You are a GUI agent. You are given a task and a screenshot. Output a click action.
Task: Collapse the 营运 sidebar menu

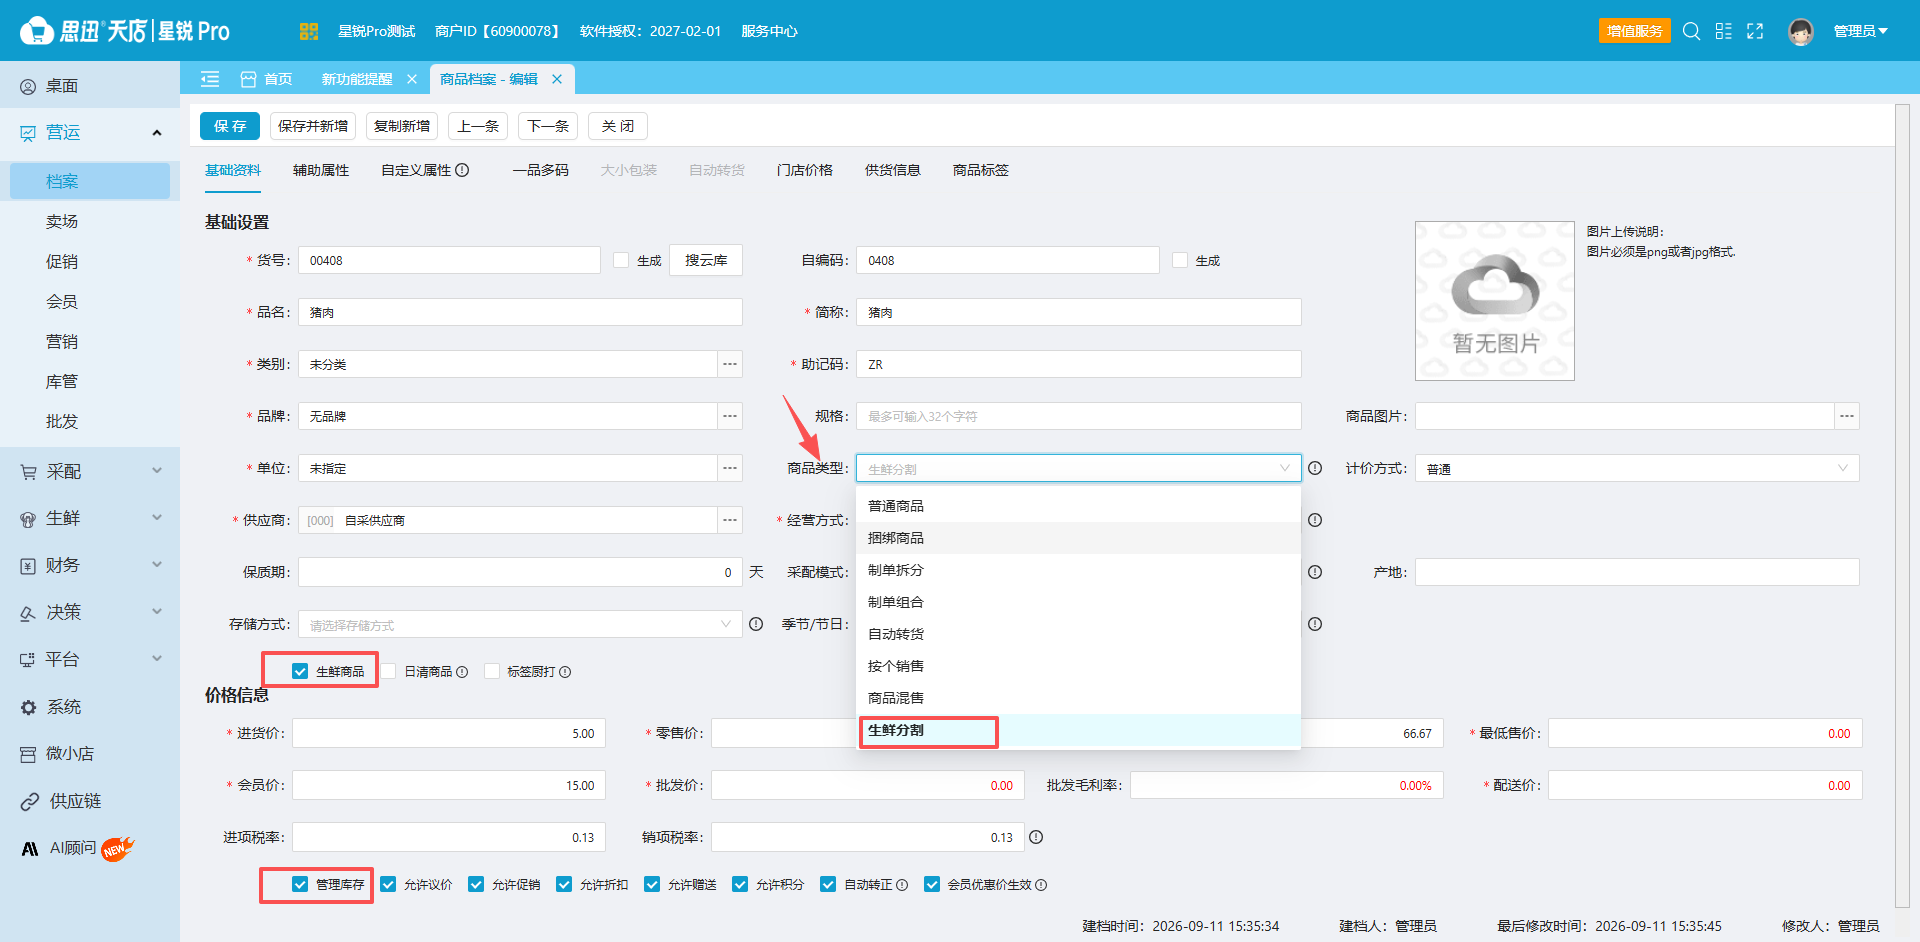click(90, 132)
